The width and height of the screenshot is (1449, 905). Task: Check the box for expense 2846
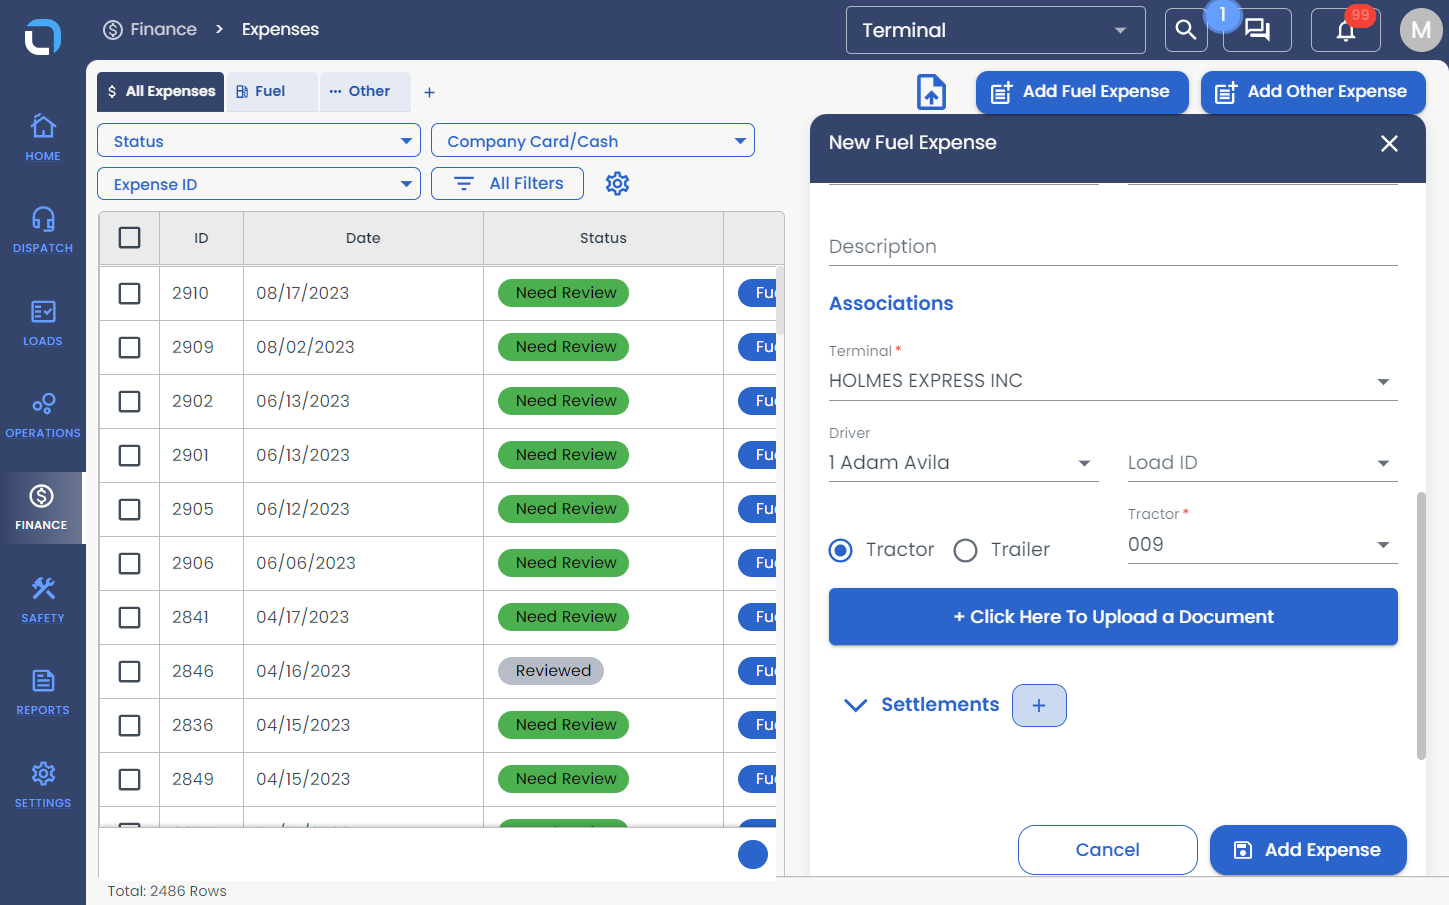(130, 671)
